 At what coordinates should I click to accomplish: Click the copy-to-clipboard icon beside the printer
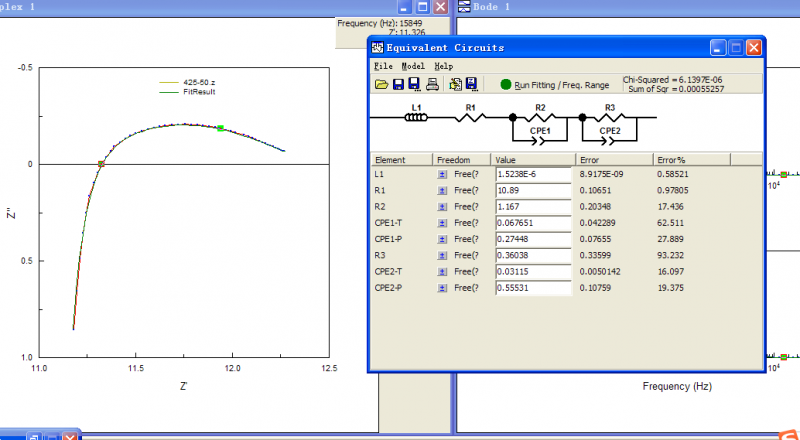click(x=455, y=85)
